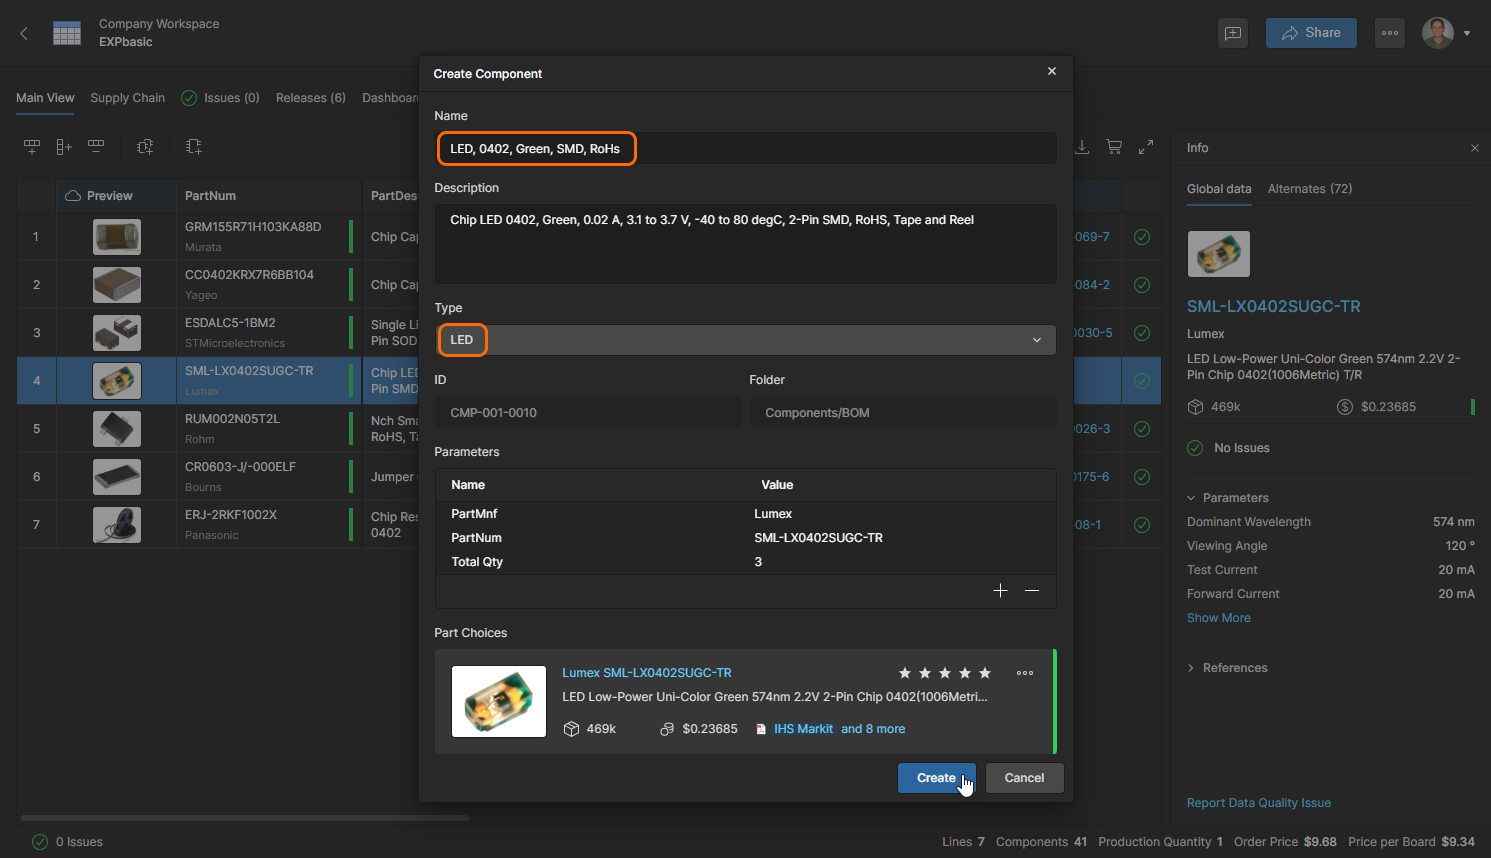The height and width of the screenshot is (858, 1491).
Task: Close the Info panel
Action: pyautogui.click(x=1474, y=148)
